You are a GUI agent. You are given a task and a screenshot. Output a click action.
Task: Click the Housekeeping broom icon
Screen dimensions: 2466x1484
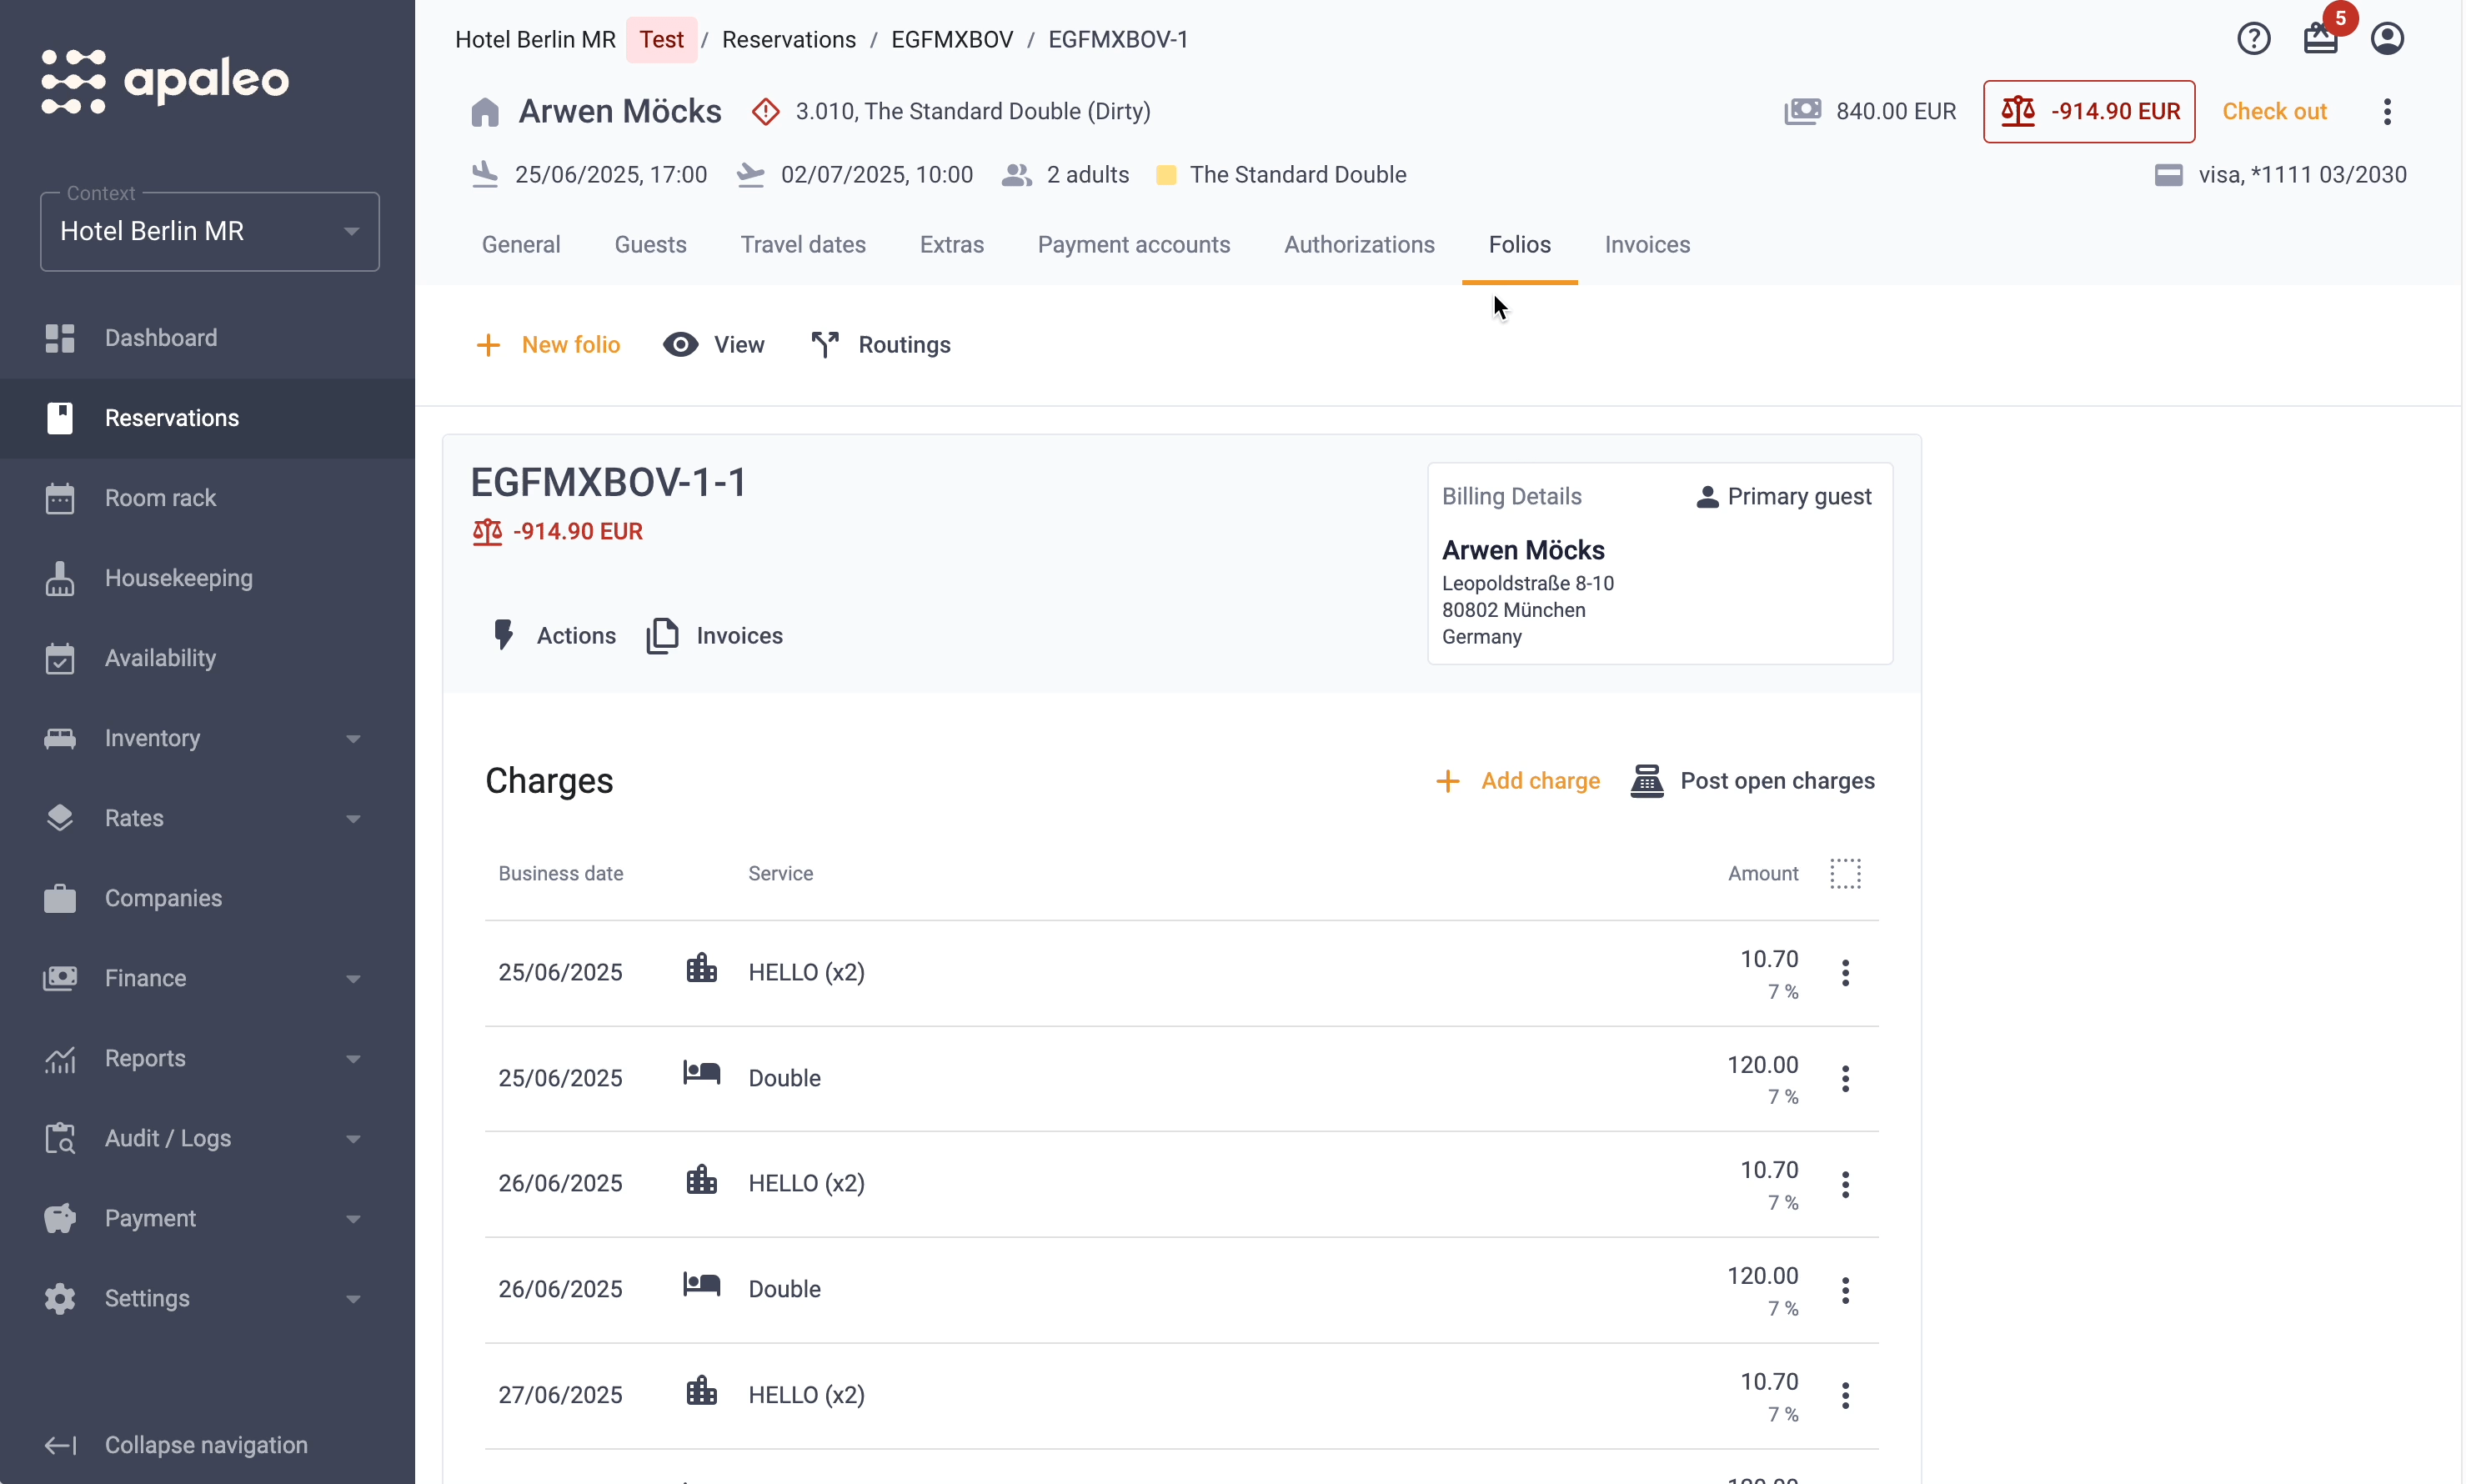(x=60, y=578)
